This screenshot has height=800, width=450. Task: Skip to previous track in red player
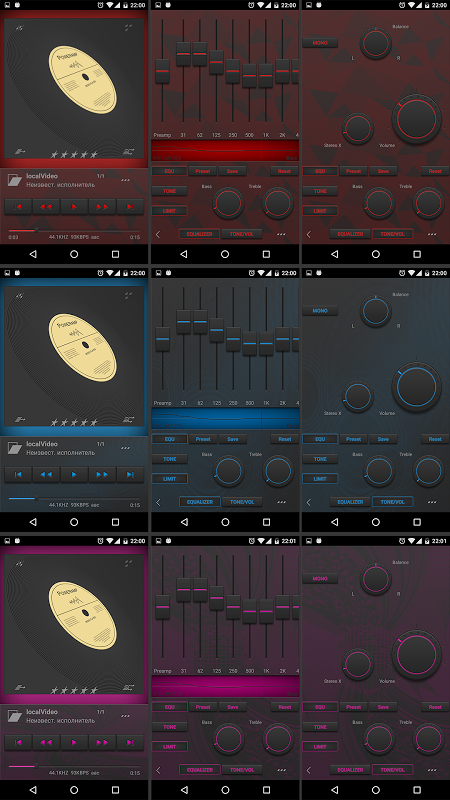pyautogui.click(x=18, y=207)
